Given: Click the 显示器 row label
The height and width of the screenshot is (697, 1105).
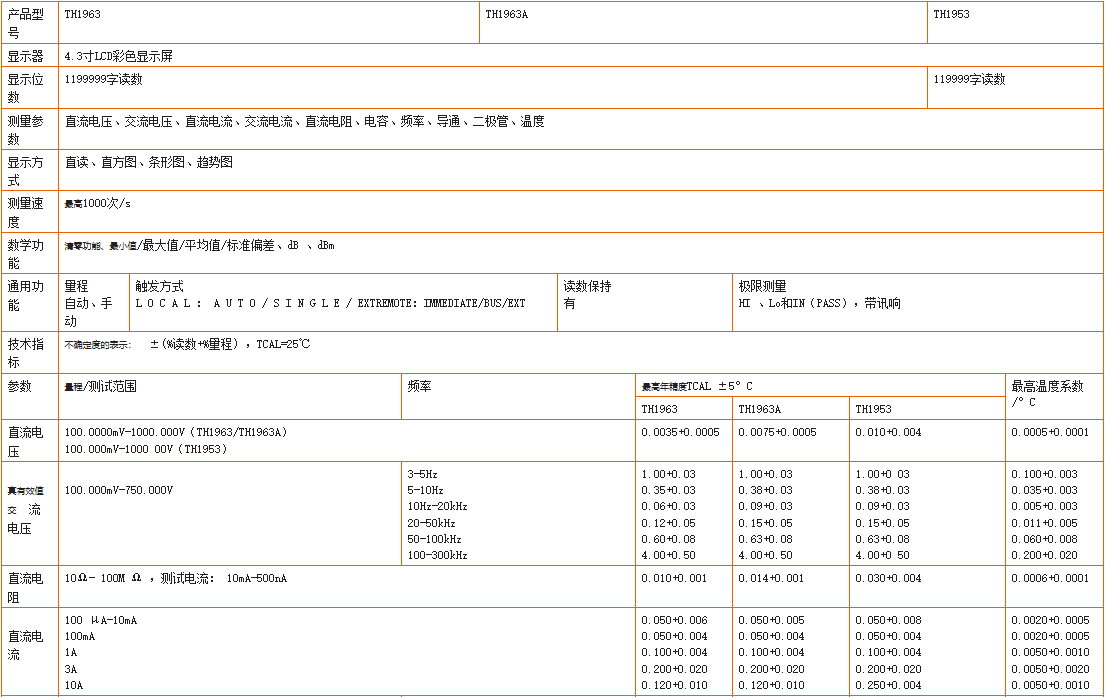Looking at the screenshot, I should (x=25, y=56).
